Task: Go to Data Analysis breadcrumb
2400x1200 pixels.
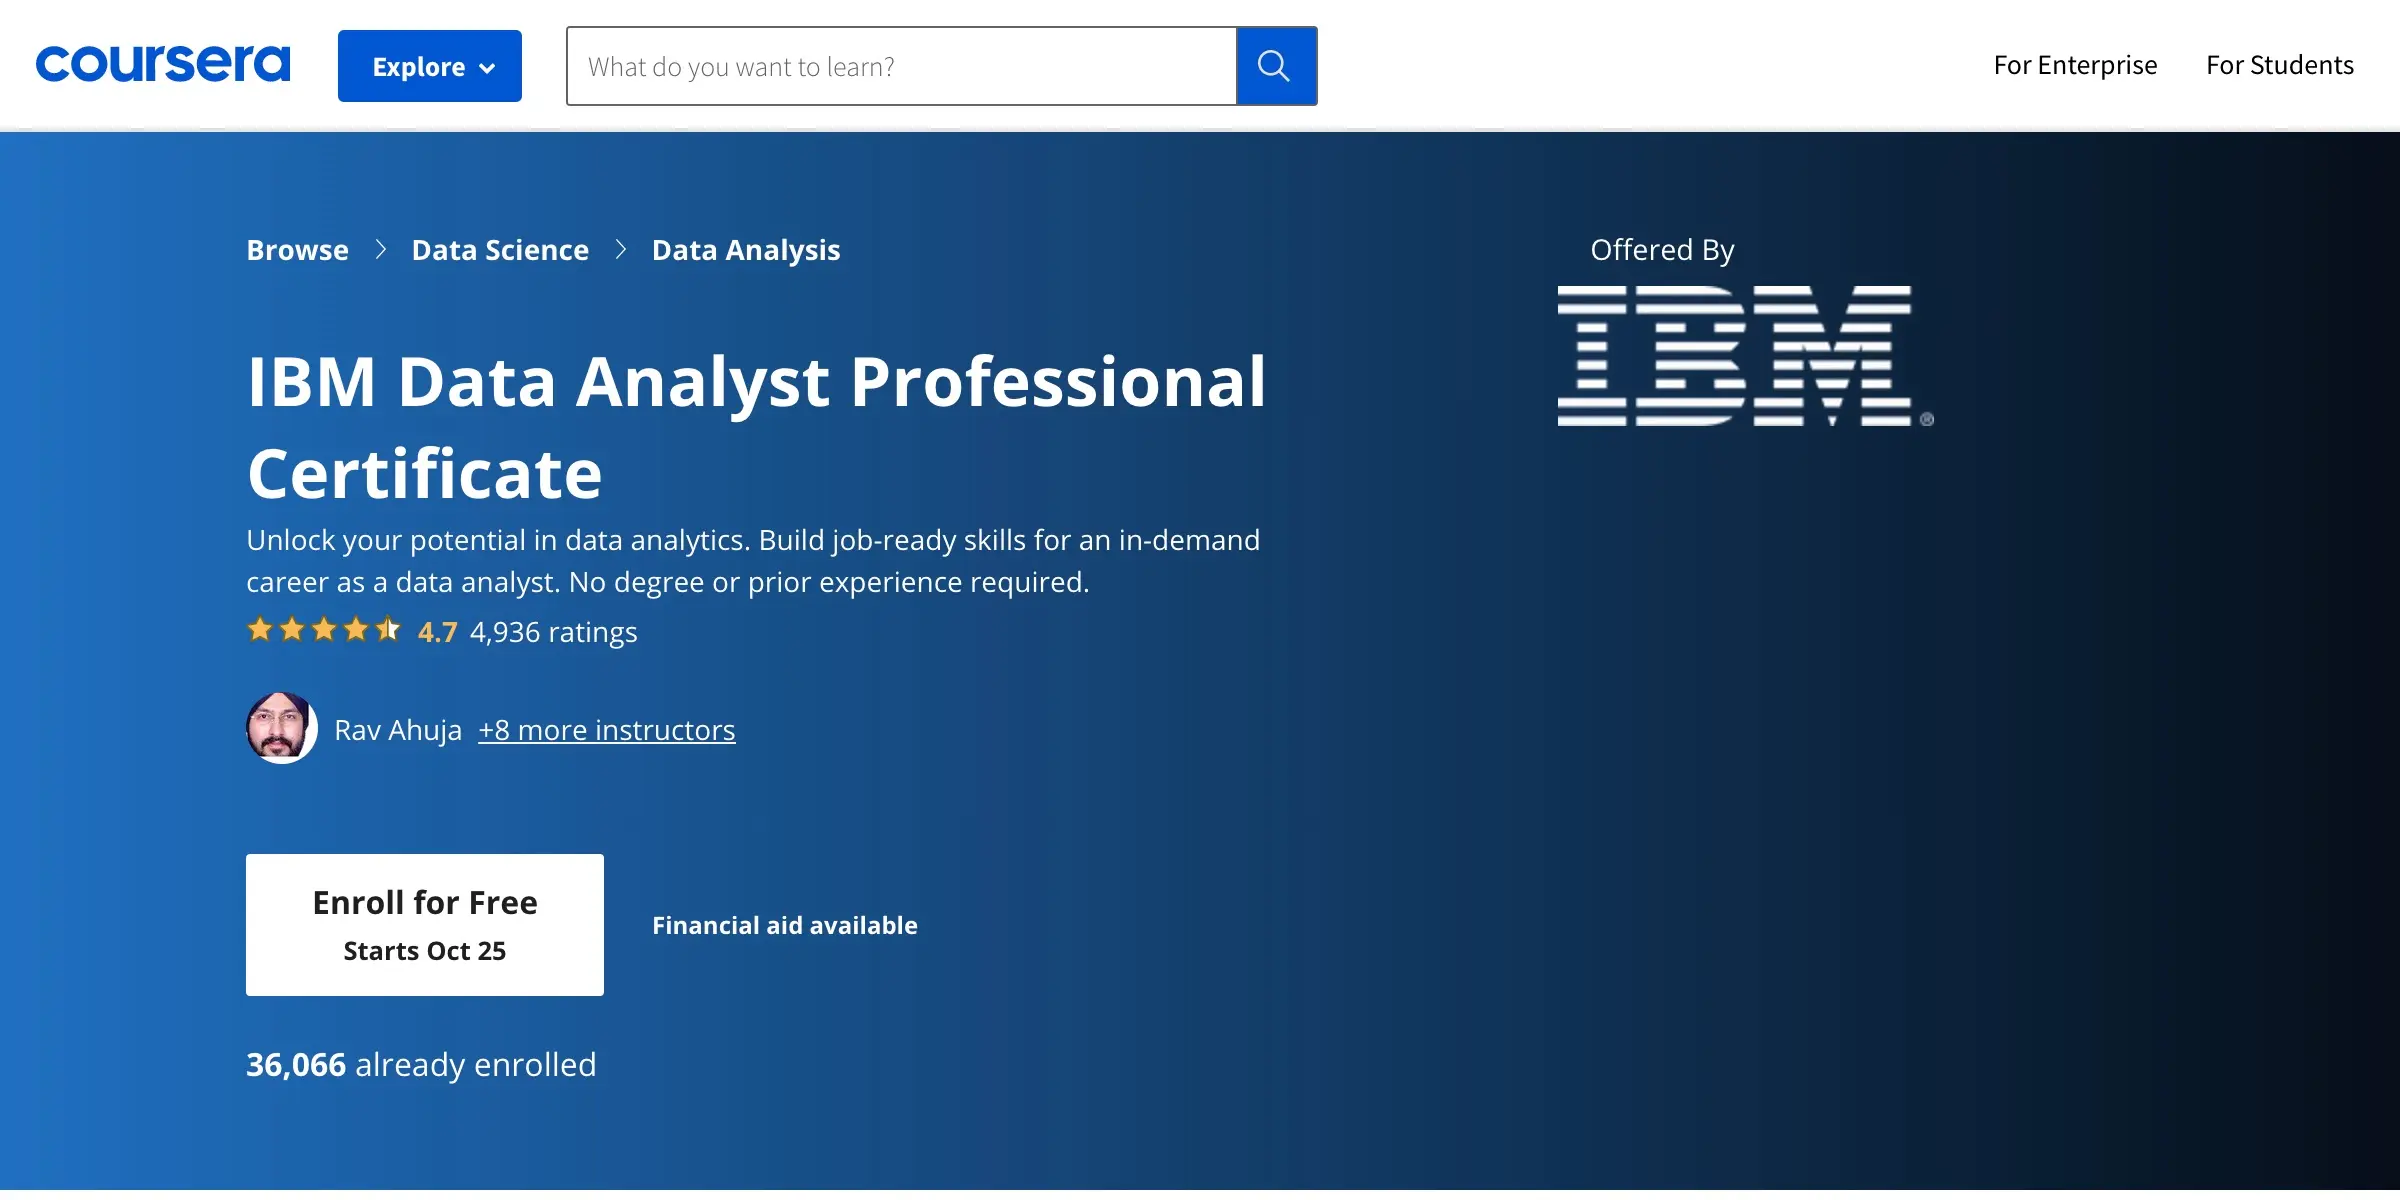Action: [x=746, y=250]
